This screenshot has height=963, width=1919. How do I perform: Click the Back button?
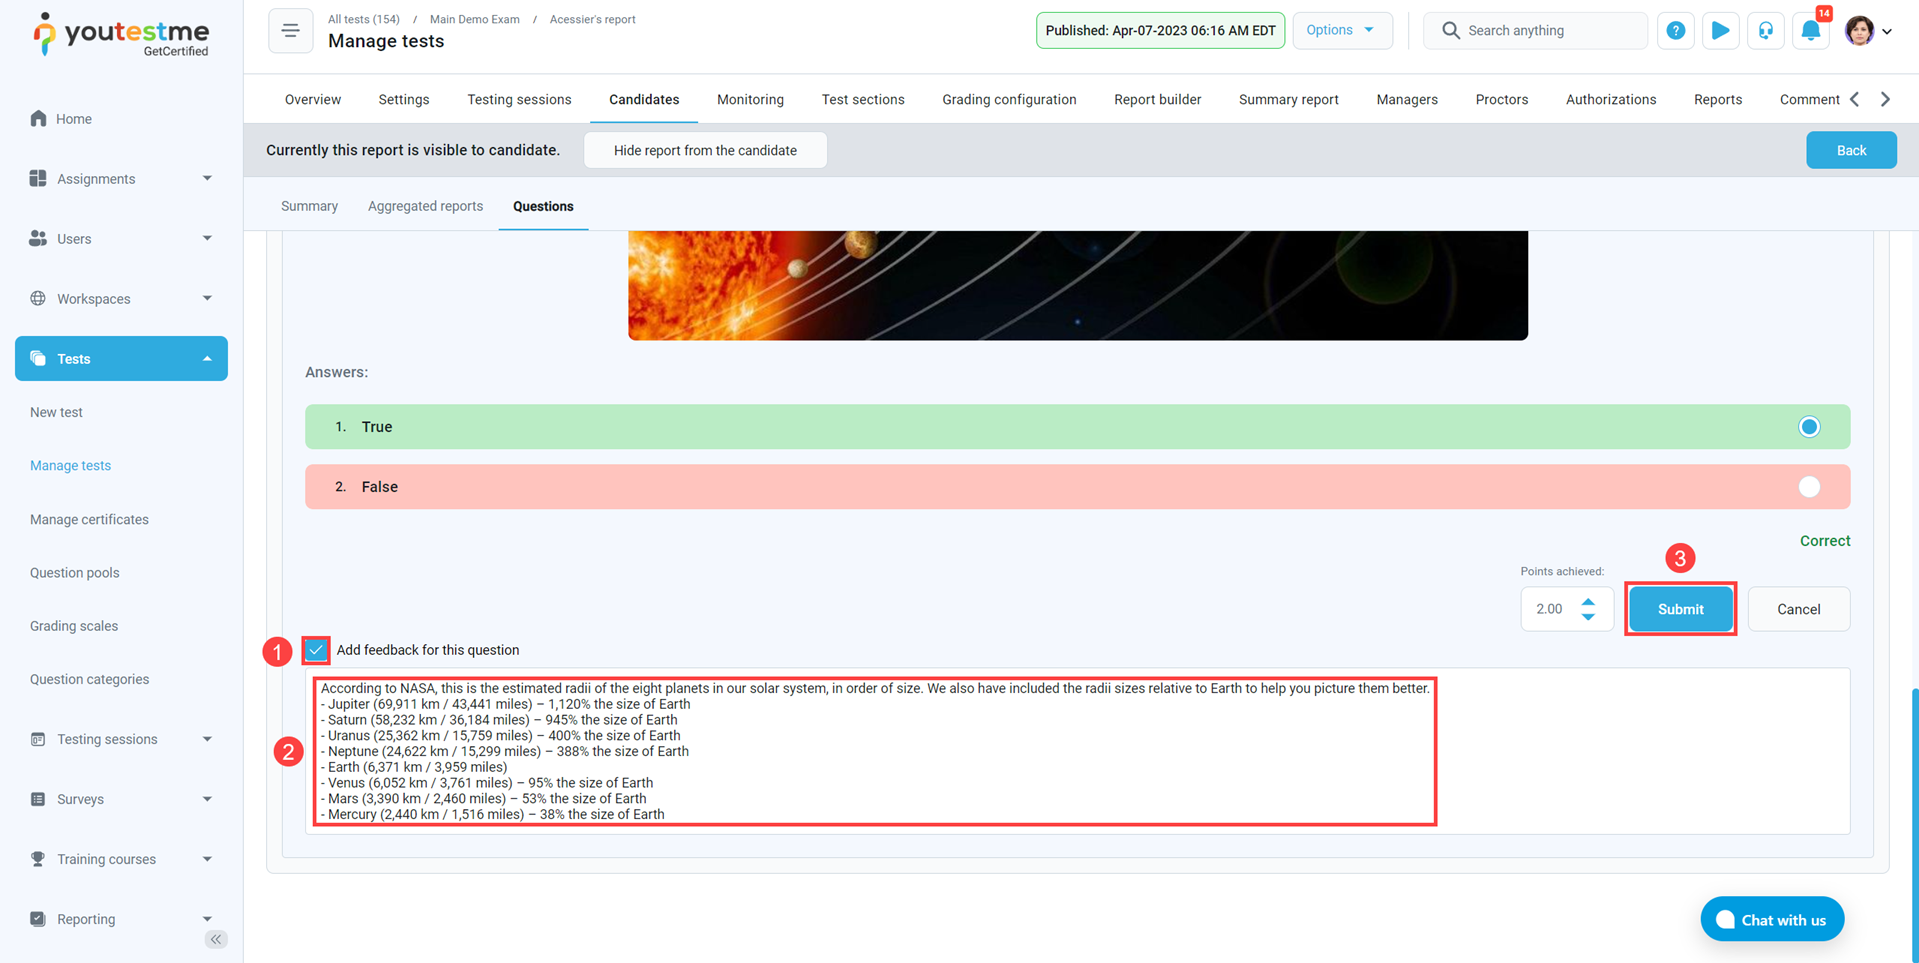[1851, 150]
